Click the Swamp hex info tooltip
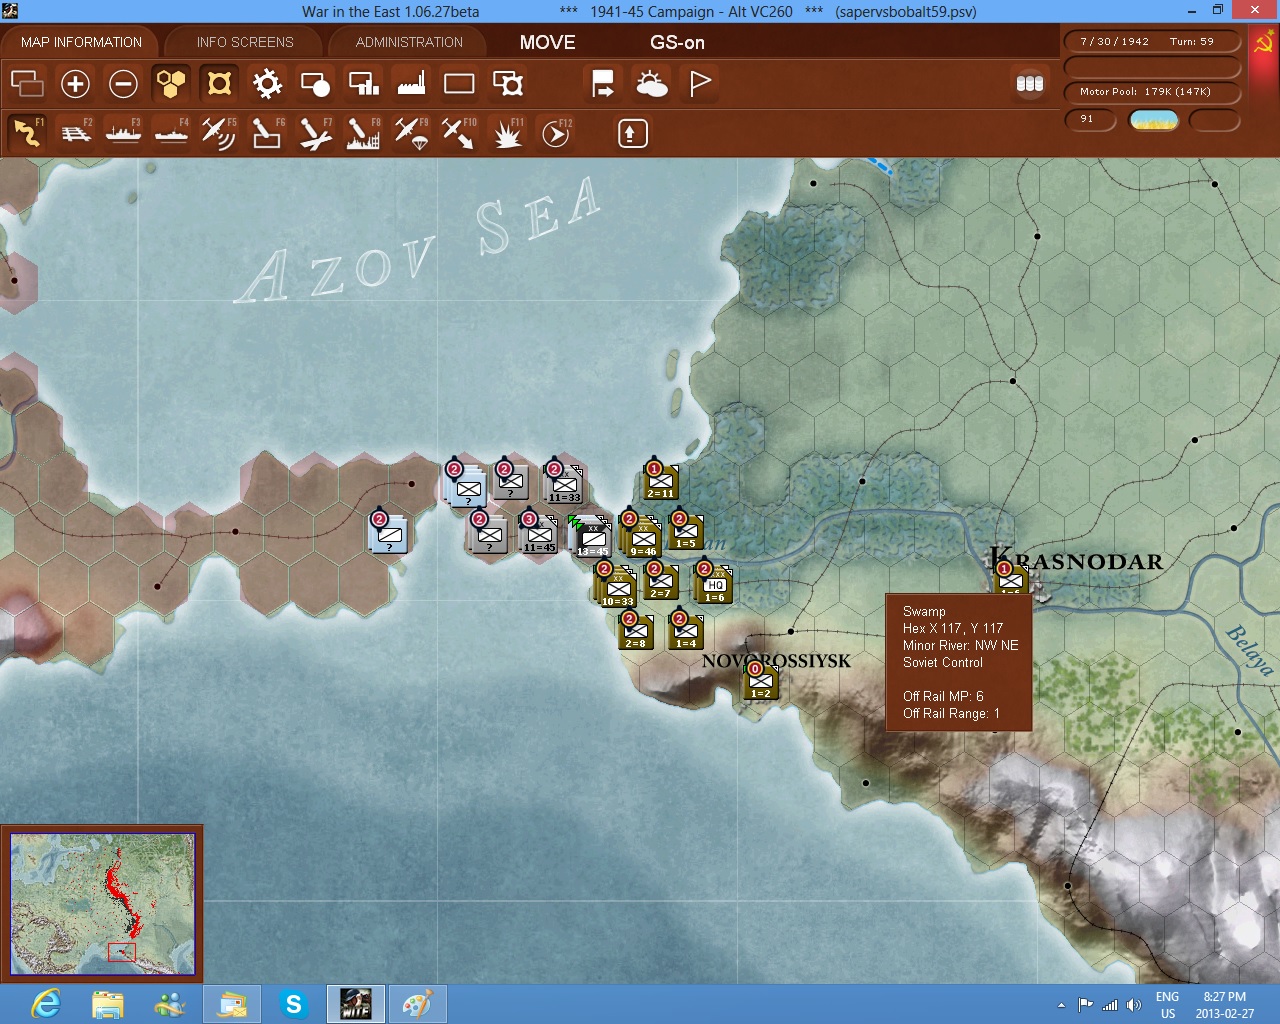Viewport: 1280px width, 1024px height. click(958, 662)
